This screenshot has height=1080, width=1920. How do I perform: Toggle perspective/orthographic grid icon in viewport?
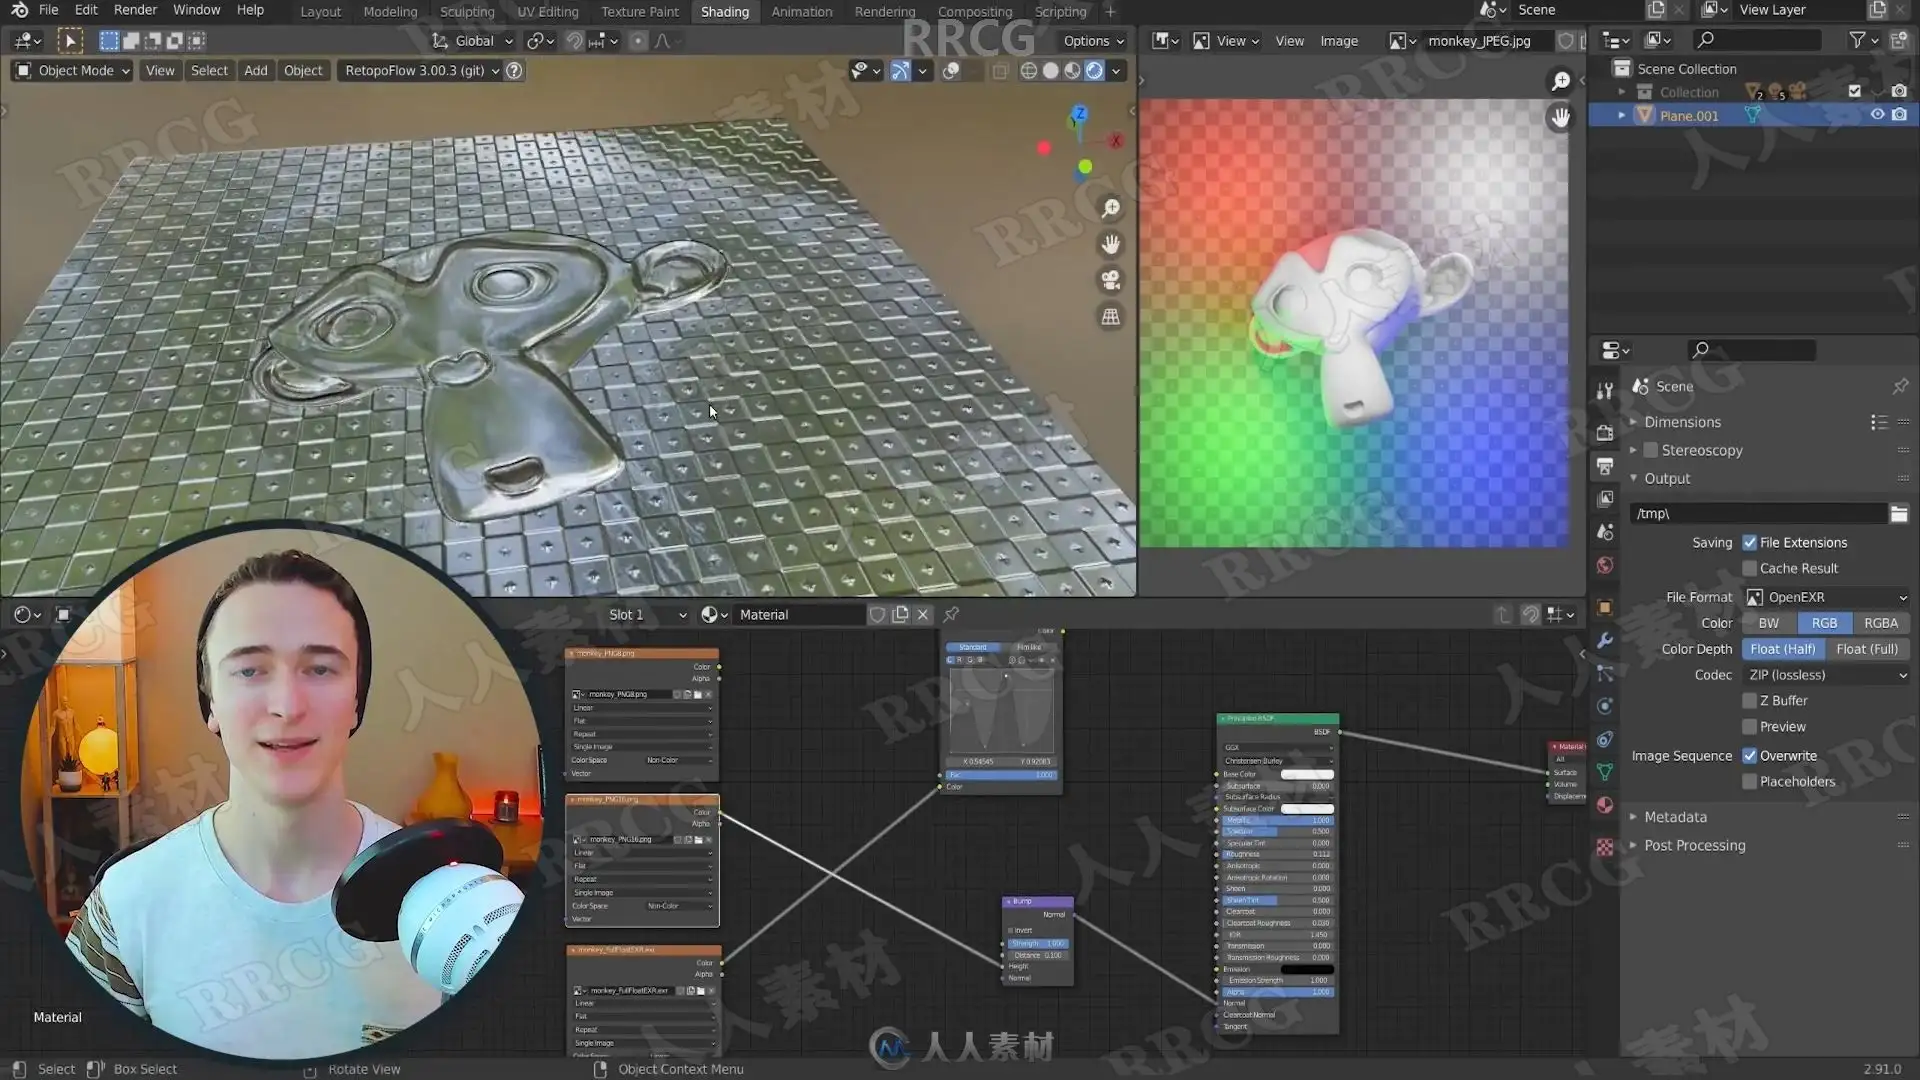point(1111,317)
